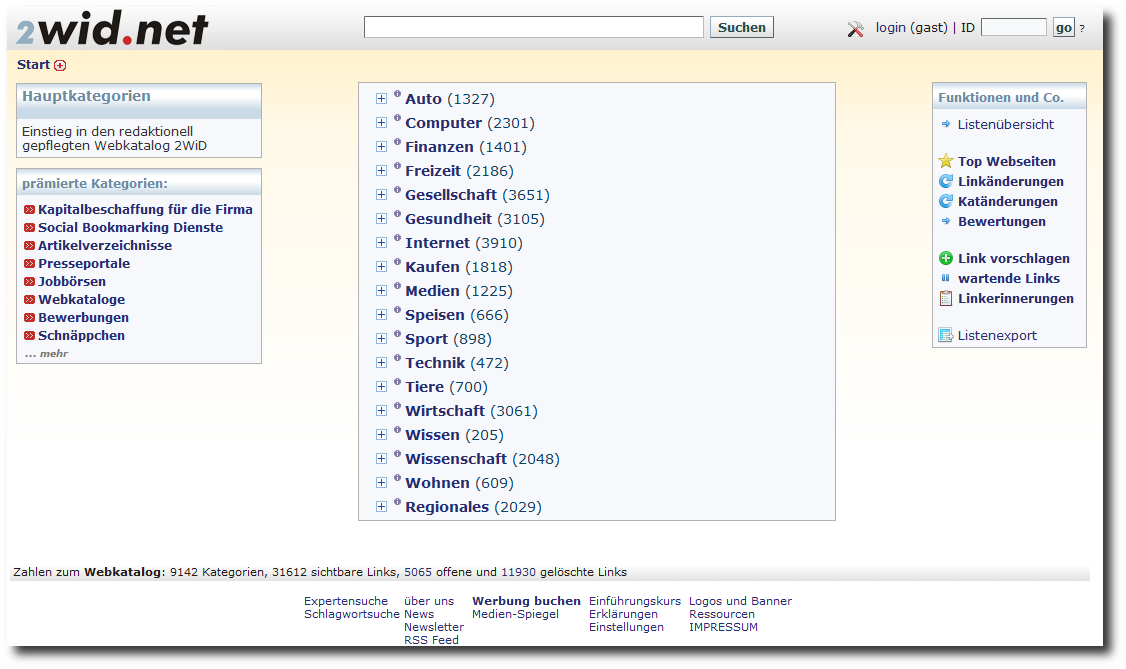Click red arrow icon next to Artikelverzeichnisse
This screenshot has height=669, width=1126.
[x=29, y=245]
